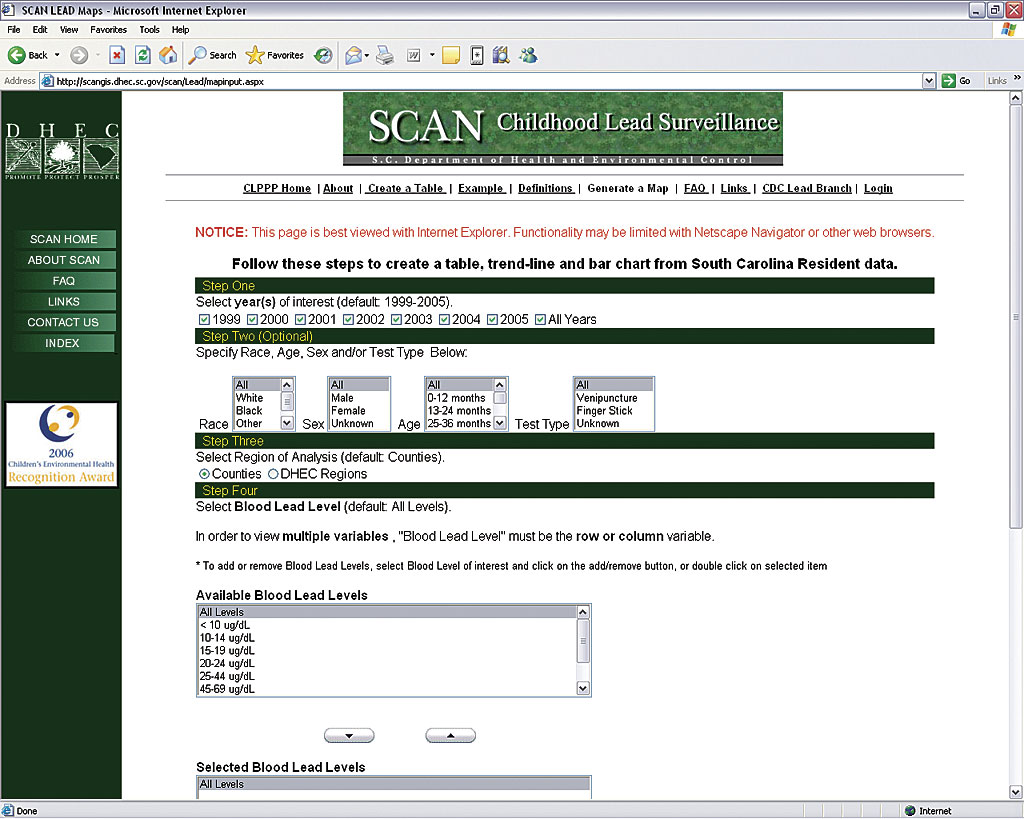Open the View menu

click(69, 29)
